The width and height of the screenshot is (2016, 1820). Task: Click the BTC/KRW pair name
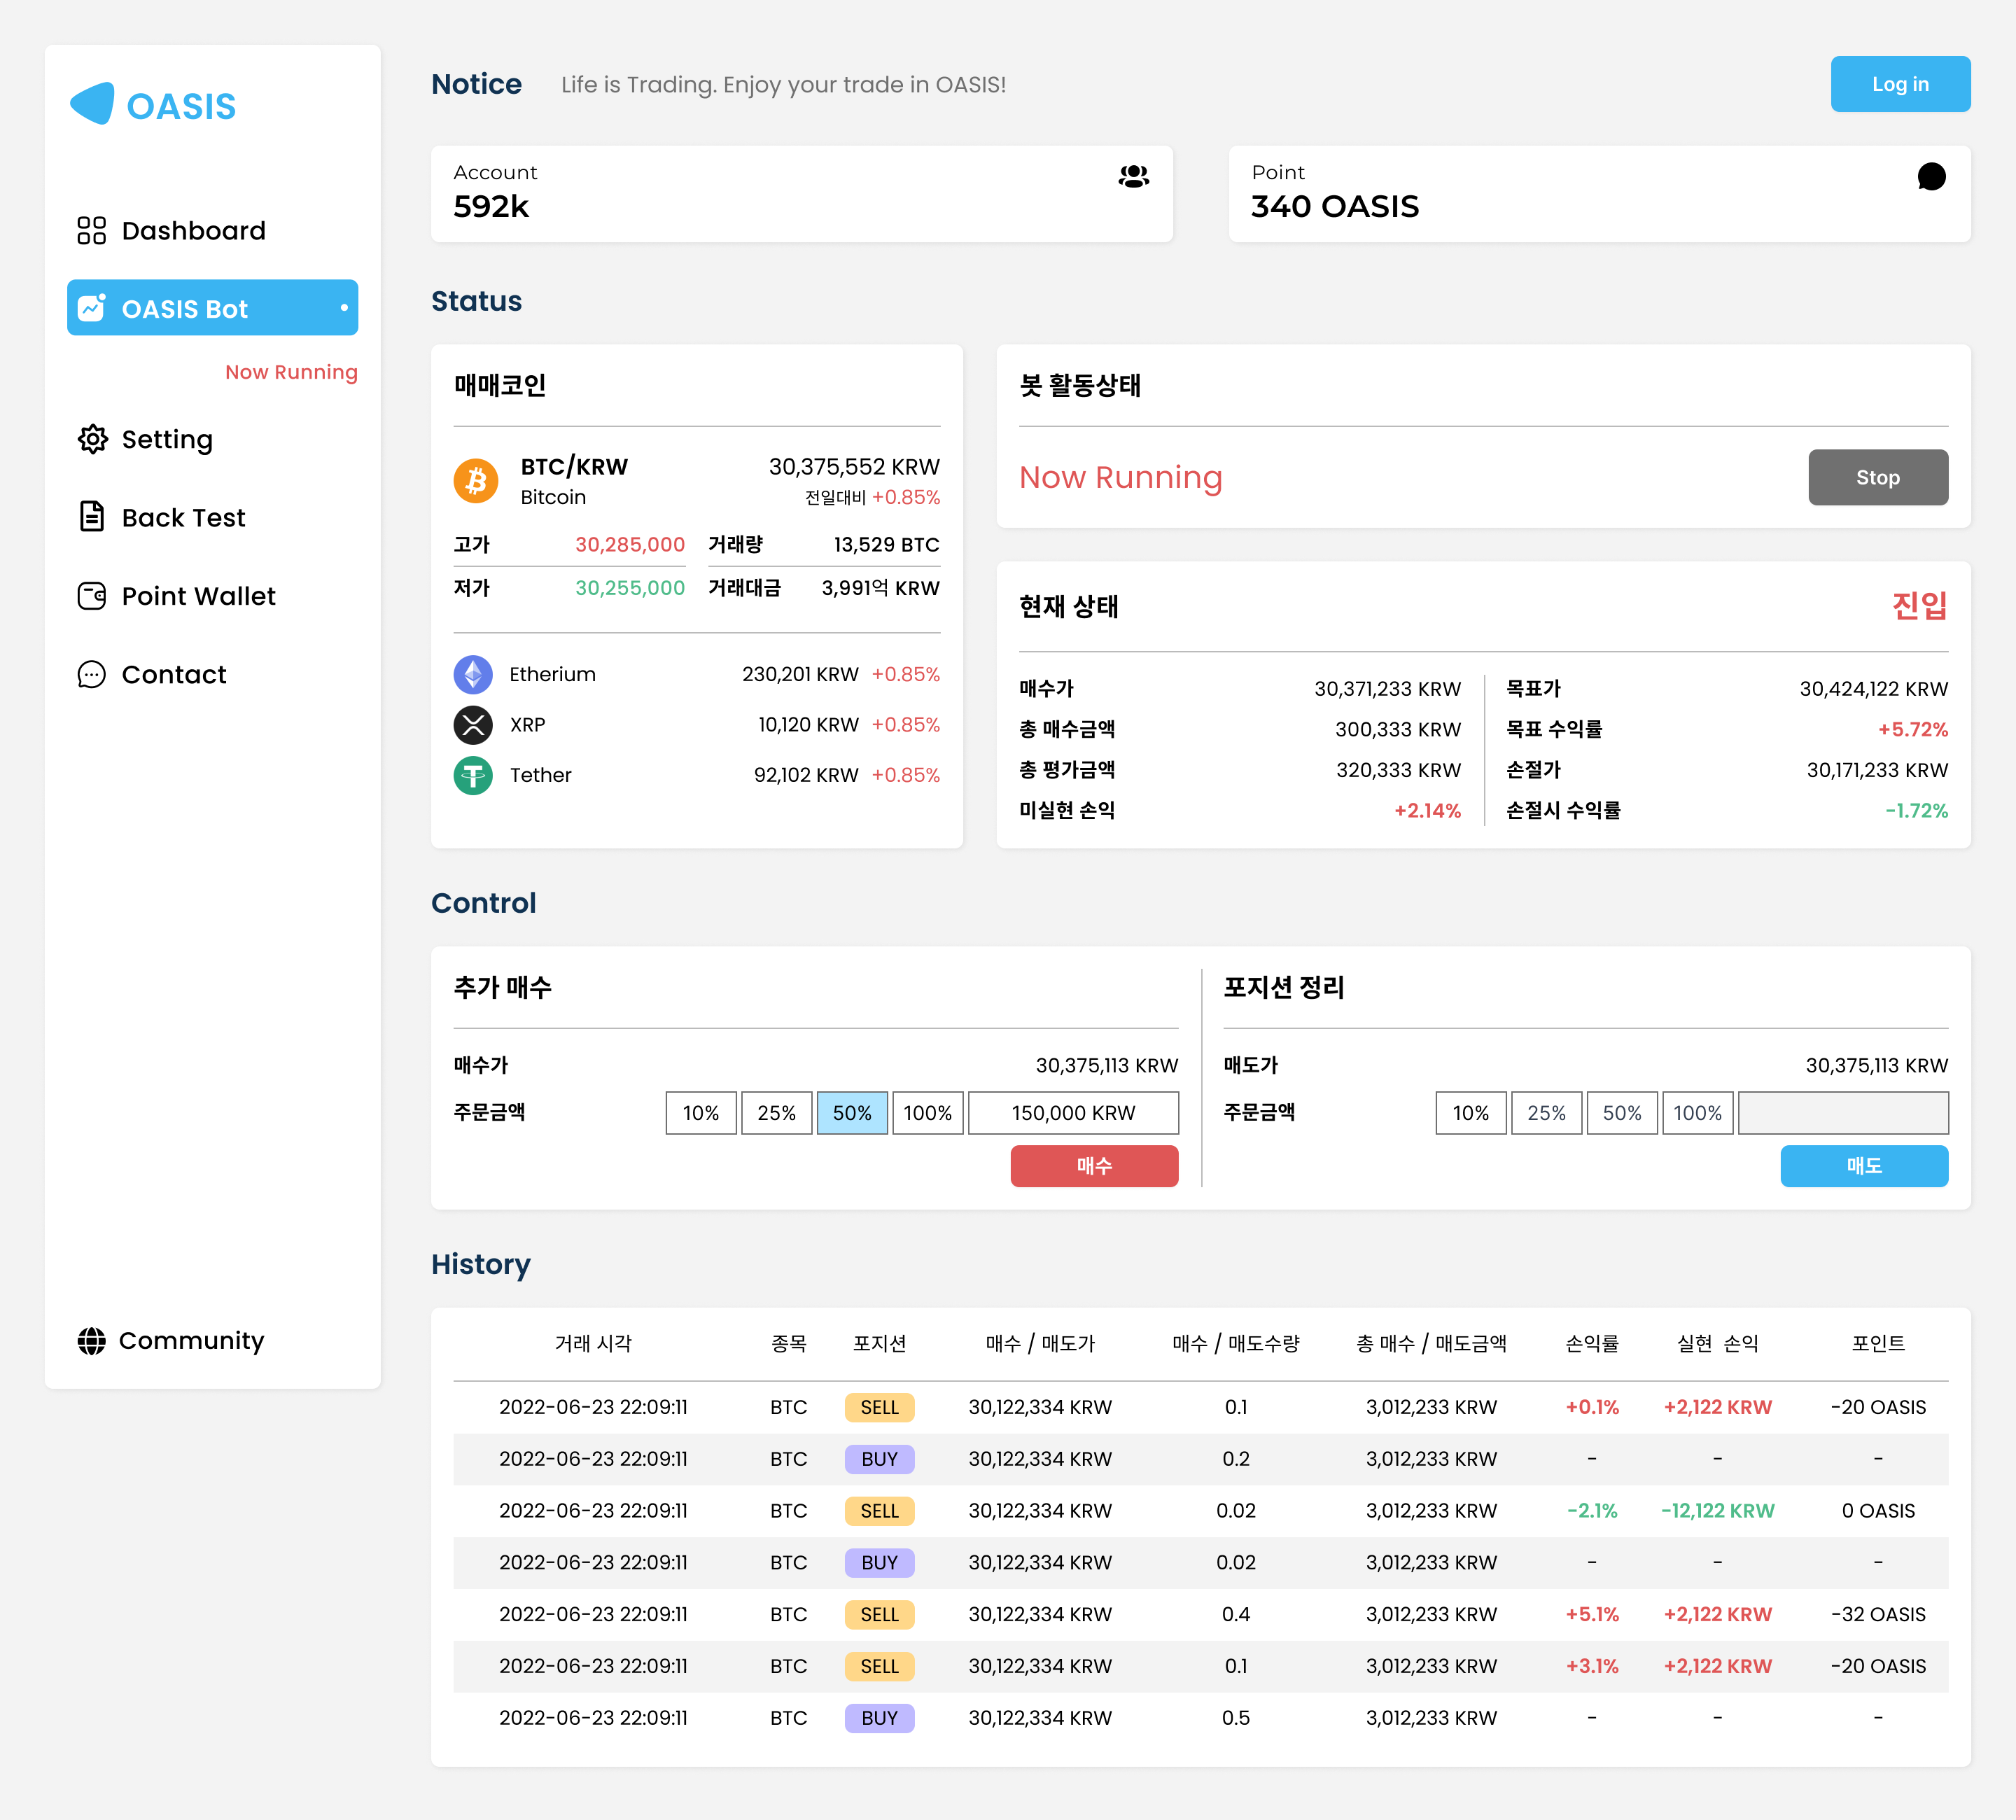tap(574, 467)
